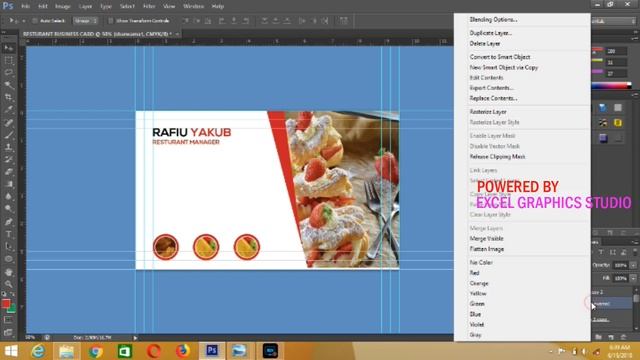Open the status bar info arrow

(135, 338)
